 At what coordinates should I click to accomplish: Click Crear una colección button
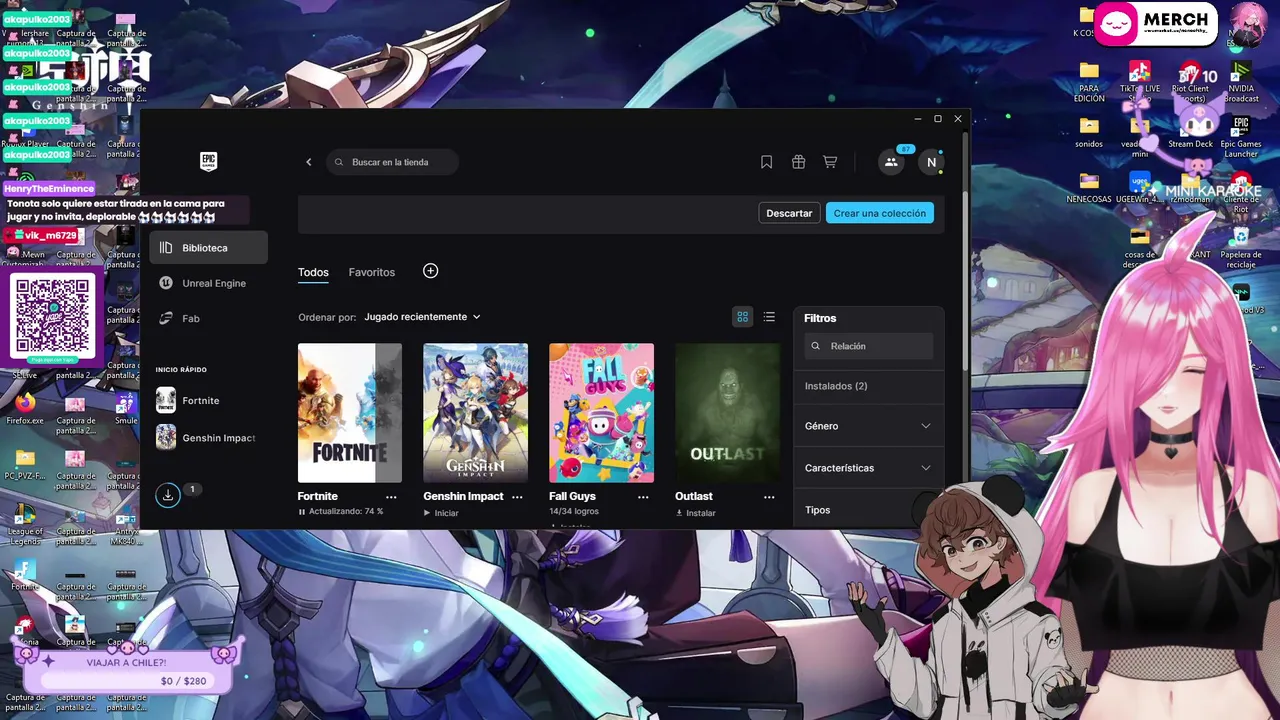pyautogui.click(x=880, y=213)
